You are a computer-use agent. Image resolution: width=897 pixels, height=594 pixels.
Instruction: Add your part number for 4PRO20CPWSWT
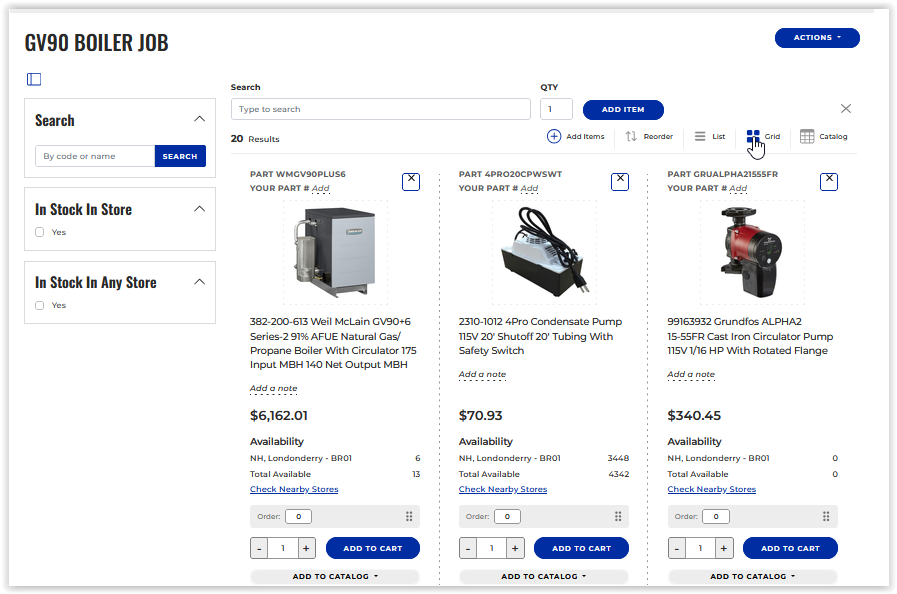click(x=529, y=188)
